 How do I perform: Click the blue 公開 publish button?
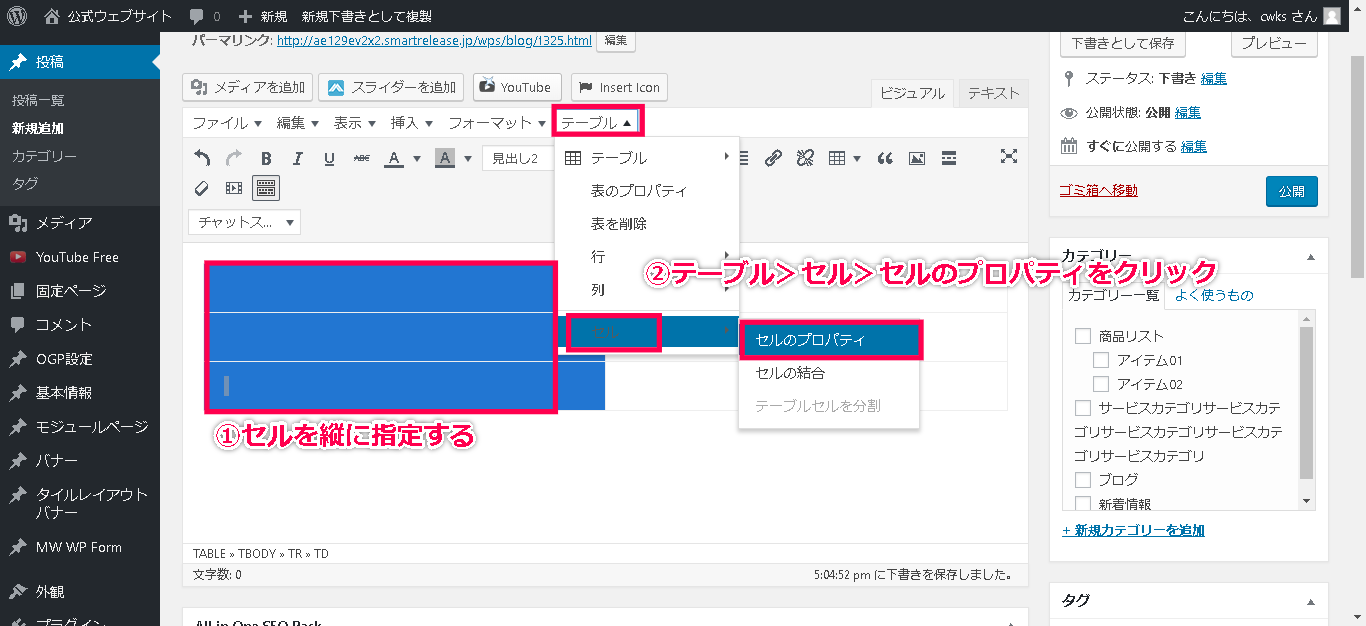point(1291,191)
